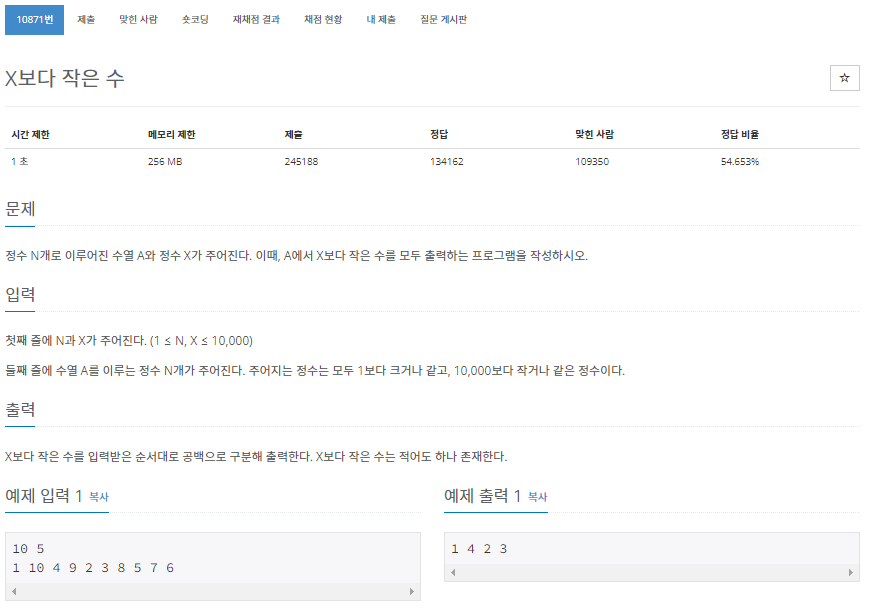This screenshot has width=871, height=610.
Task: Click left scroll arrow of sample output box
Action: [453, 572]
